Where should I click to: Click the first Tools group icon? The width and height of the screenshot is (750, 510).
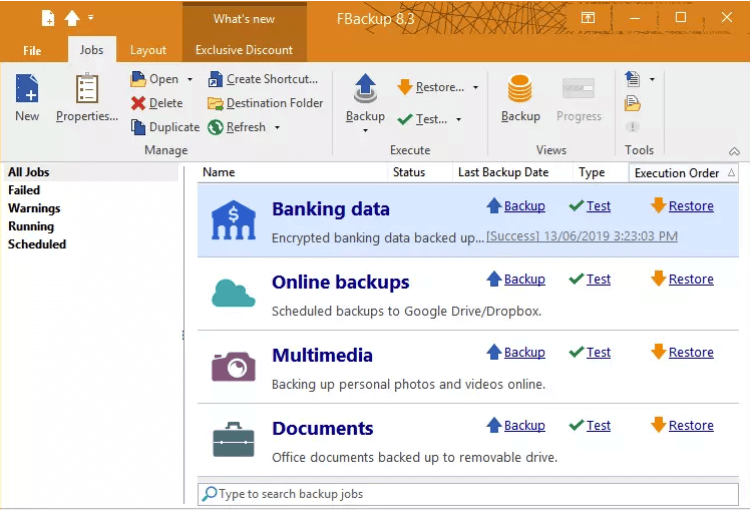click(632, 79)
